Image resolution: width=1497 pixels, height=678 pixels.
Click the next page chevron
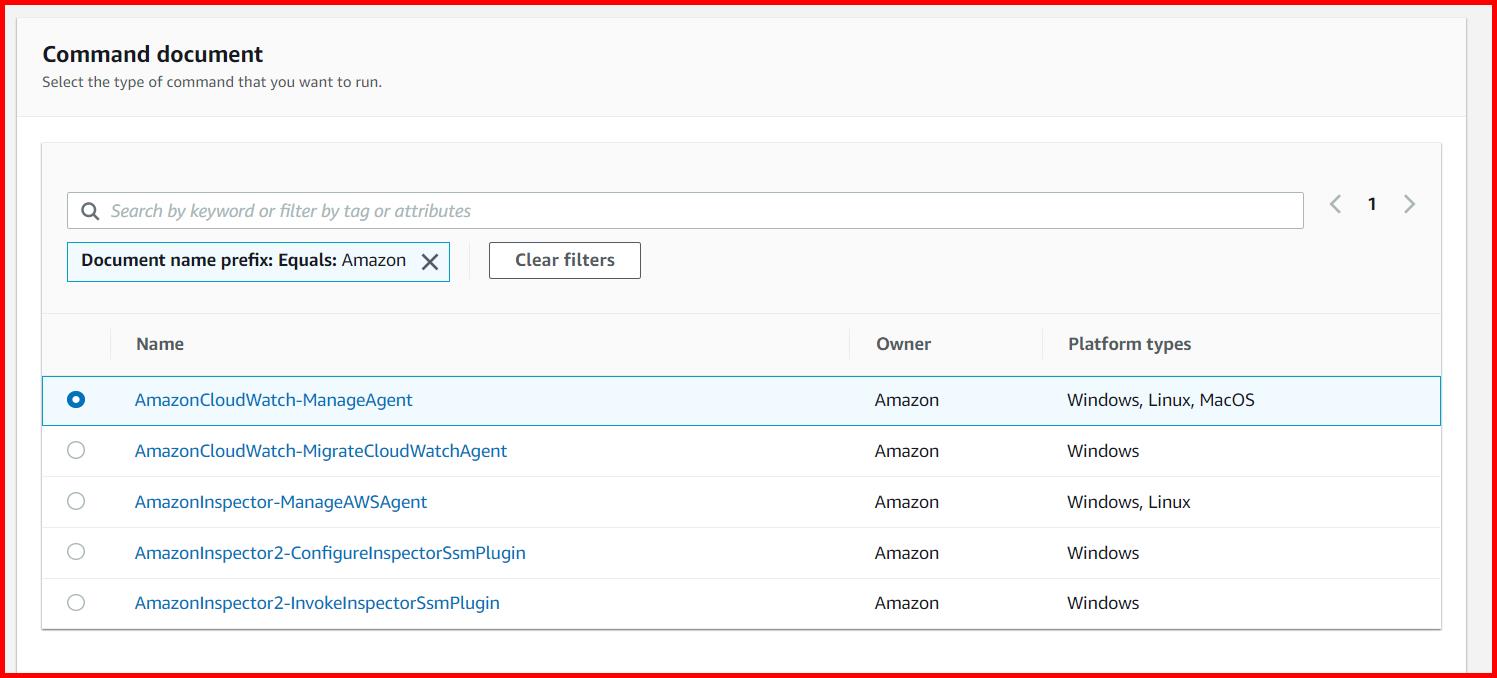point(1409,203)
